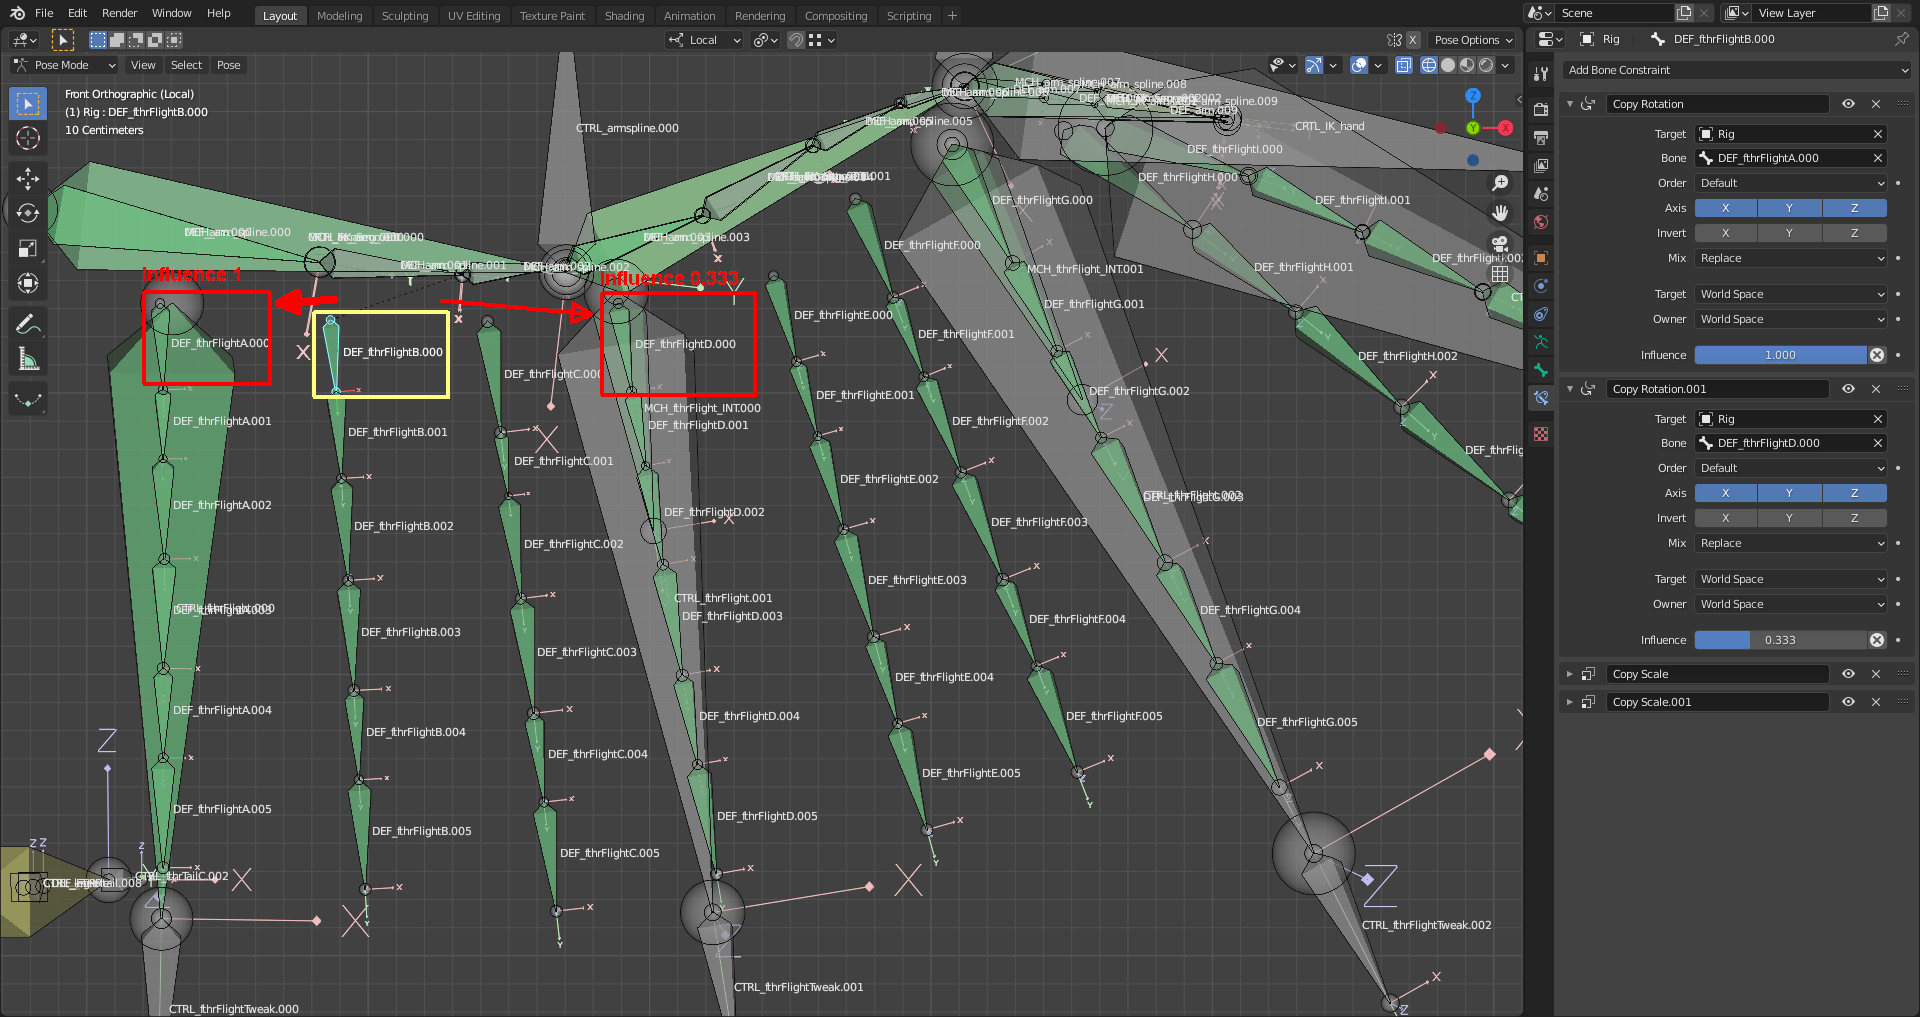Select the Rotate tool

[27, 213]
